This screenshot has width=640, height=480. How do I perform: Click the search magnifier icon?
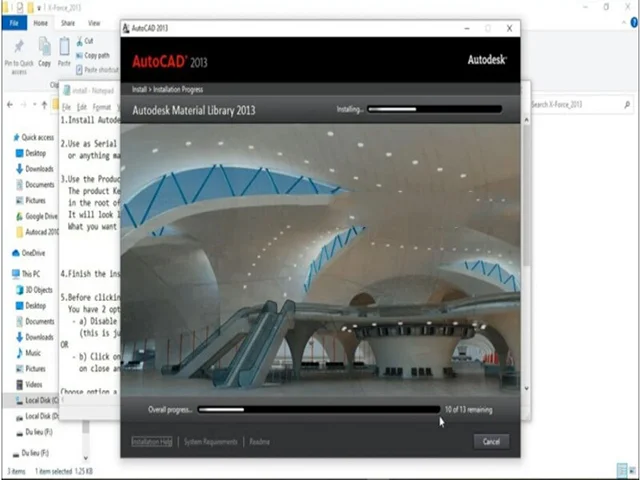click(x=627, y=104)
